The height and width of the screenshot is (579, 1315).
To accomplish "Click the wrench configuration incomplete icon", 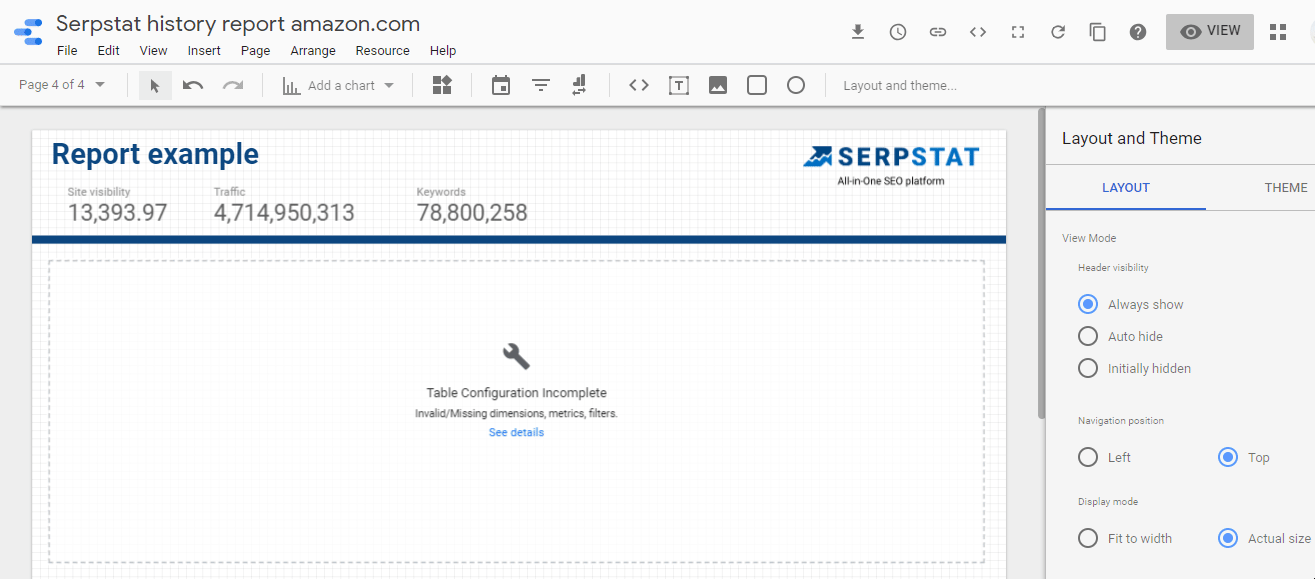I will [x=516, y=356].
